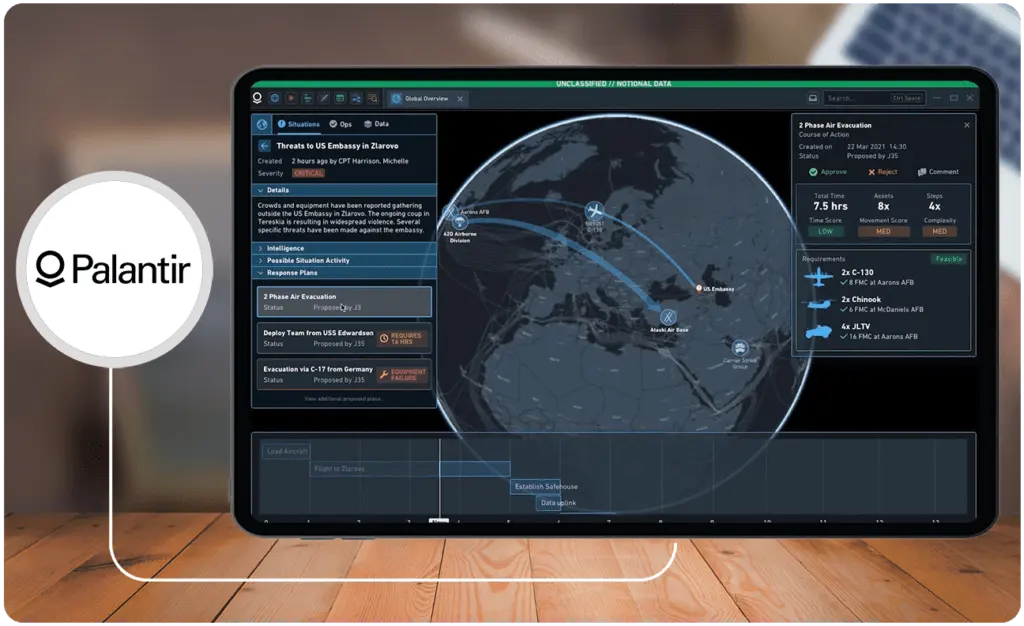The height and width of the screenshot is (626, 1024).
Task: Click the MED movement score badge
Action: coord(883,231)
